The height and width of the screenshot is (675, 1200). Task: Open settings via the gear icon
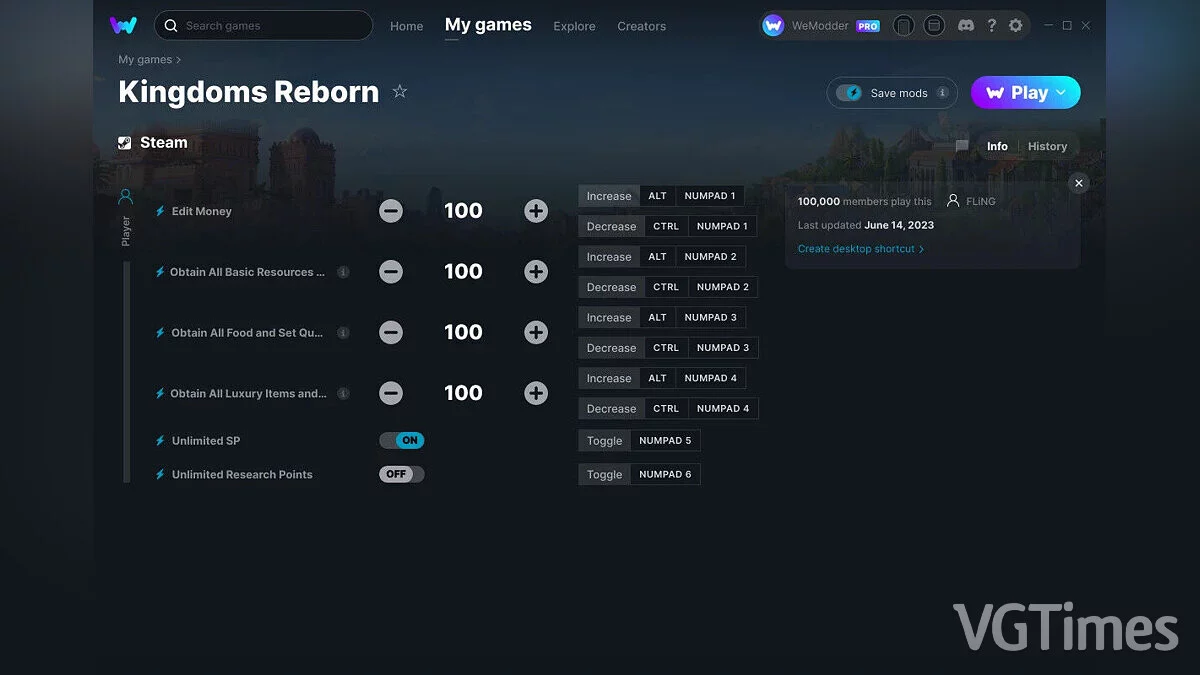1016,25
